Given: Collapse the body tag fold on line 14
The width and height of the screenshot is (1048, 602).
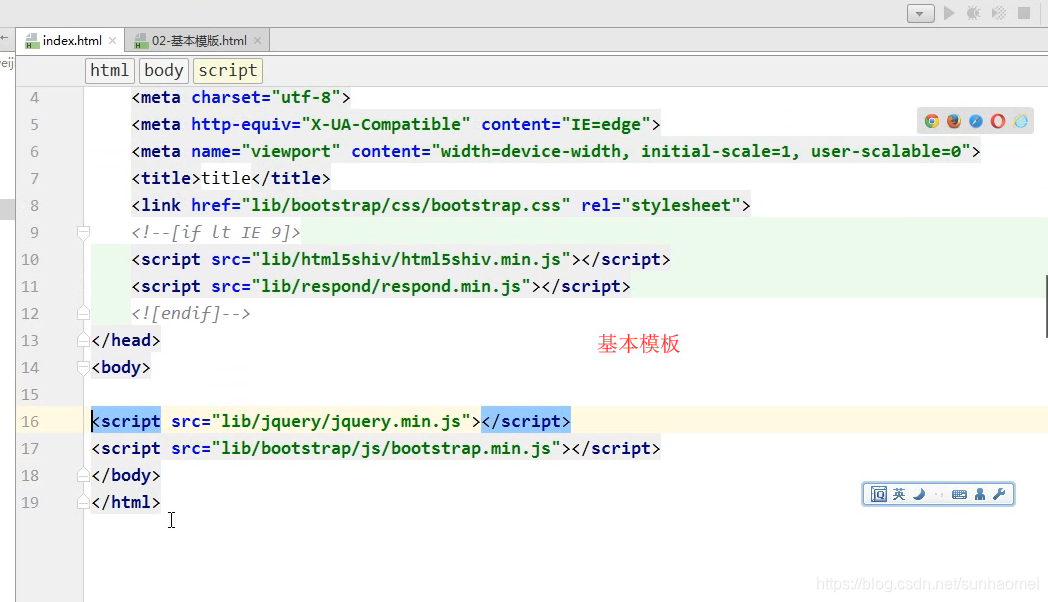Looking at the screenshot, I should pos(84,367).
